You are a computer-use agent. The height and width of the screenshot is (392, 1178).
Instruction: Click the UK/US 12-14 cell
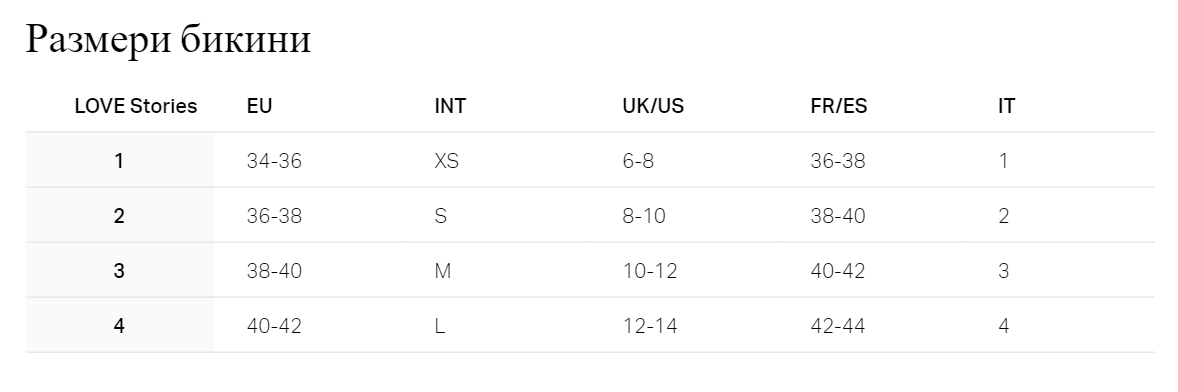tap(650, 325)
